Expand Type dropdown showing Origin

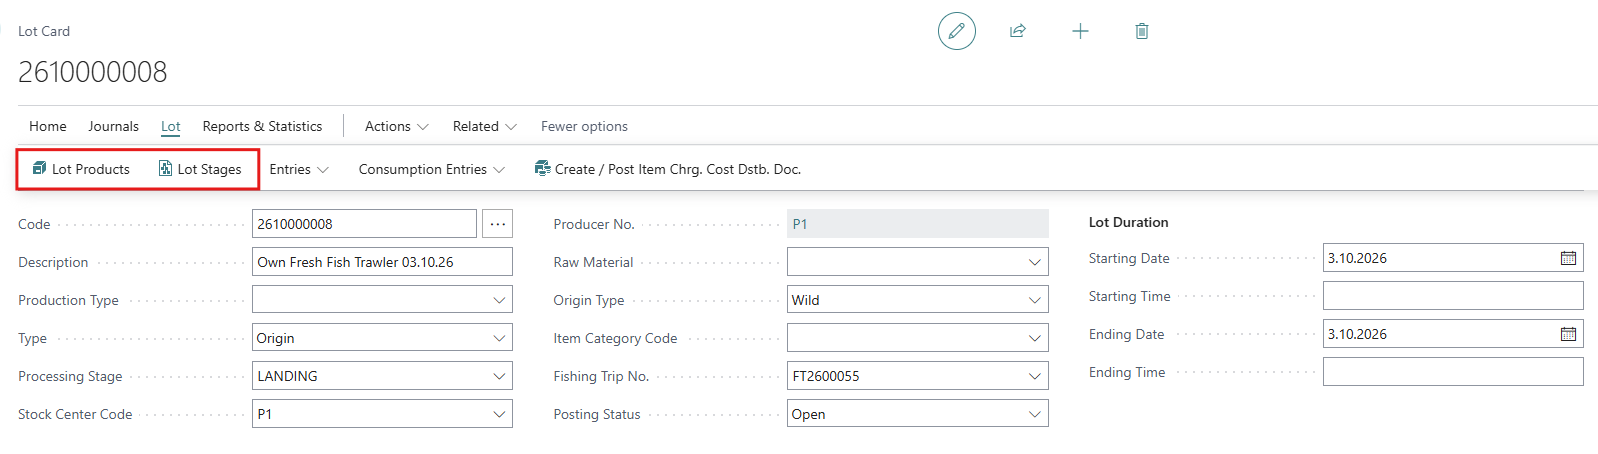point(499,338)
